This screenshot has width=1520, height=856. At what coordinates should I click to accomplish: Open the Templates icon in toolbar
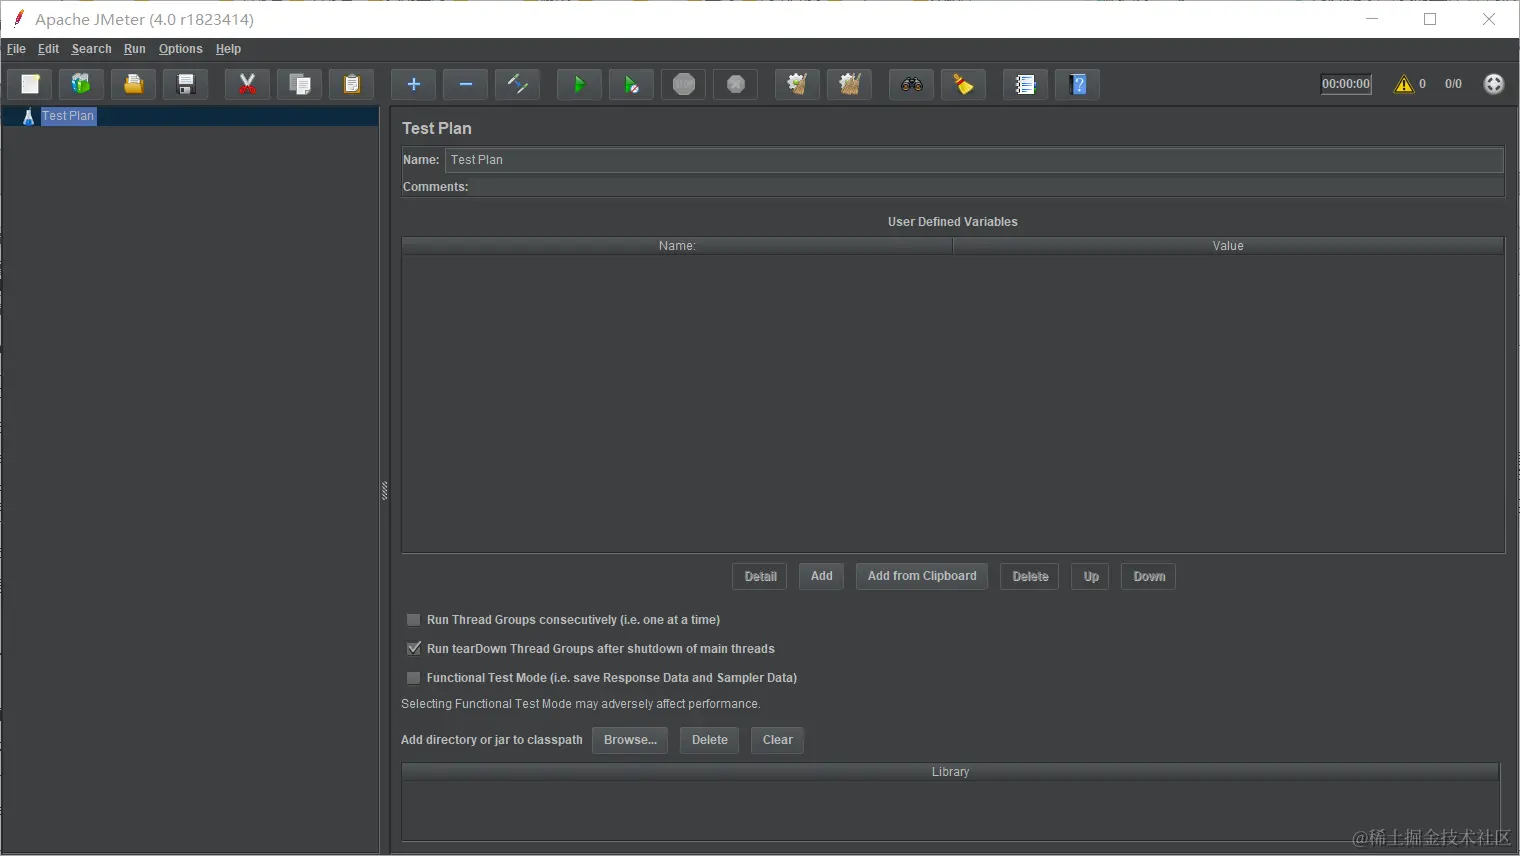pos(81,85)
